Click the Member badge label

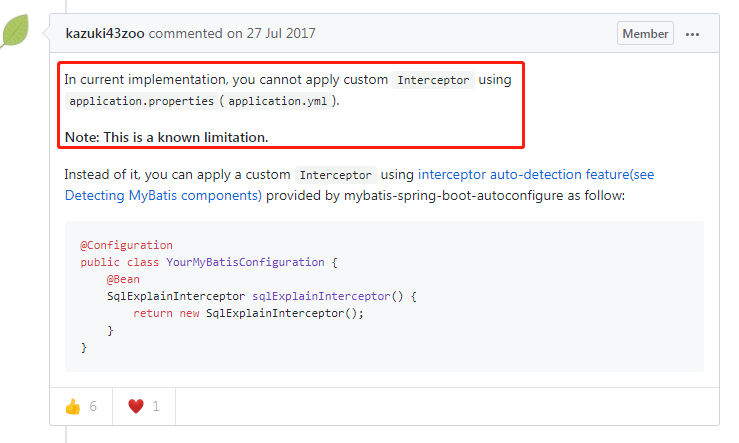(645, 33)
